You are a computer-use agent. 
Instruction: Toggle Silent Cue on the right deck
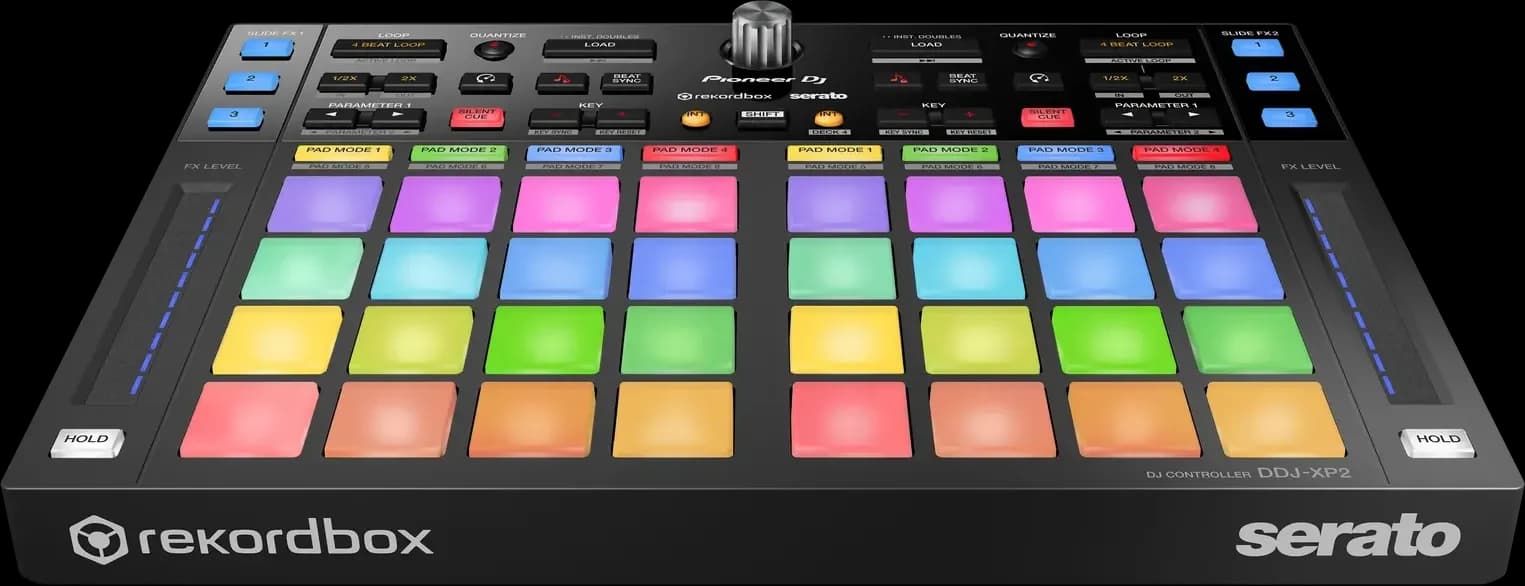pos(1047,117)
